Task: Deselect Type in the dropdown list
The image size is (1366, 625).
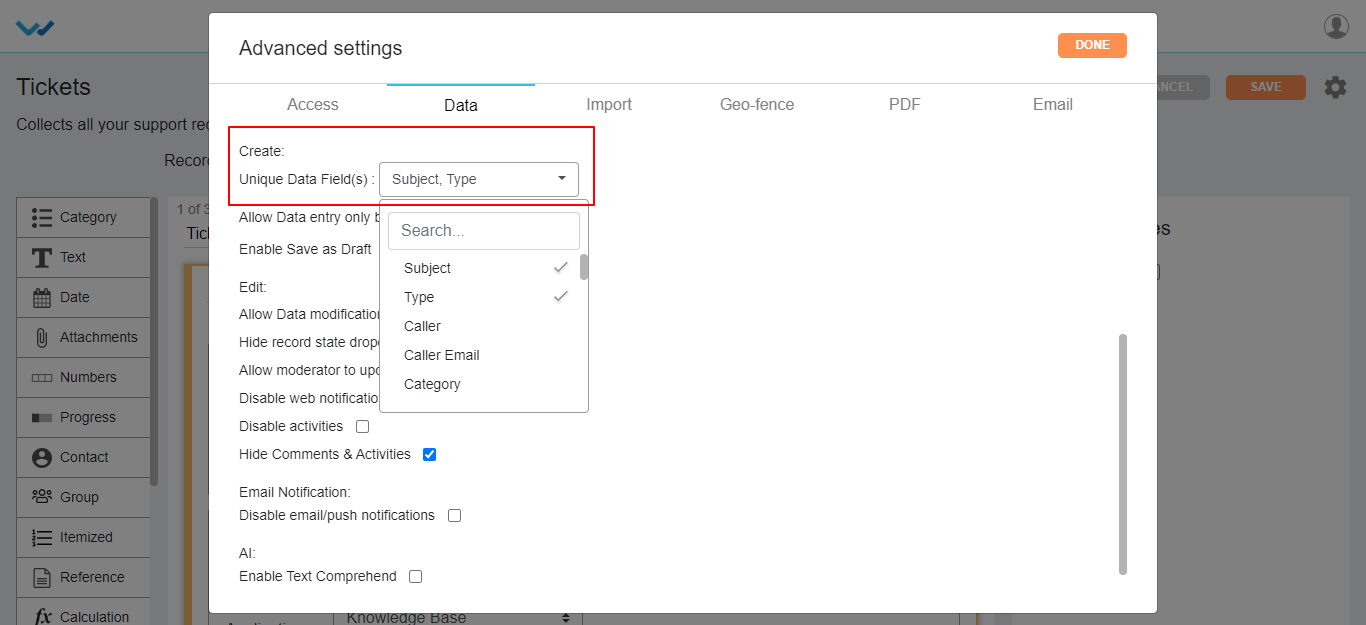Action: [x=484, y=297]
